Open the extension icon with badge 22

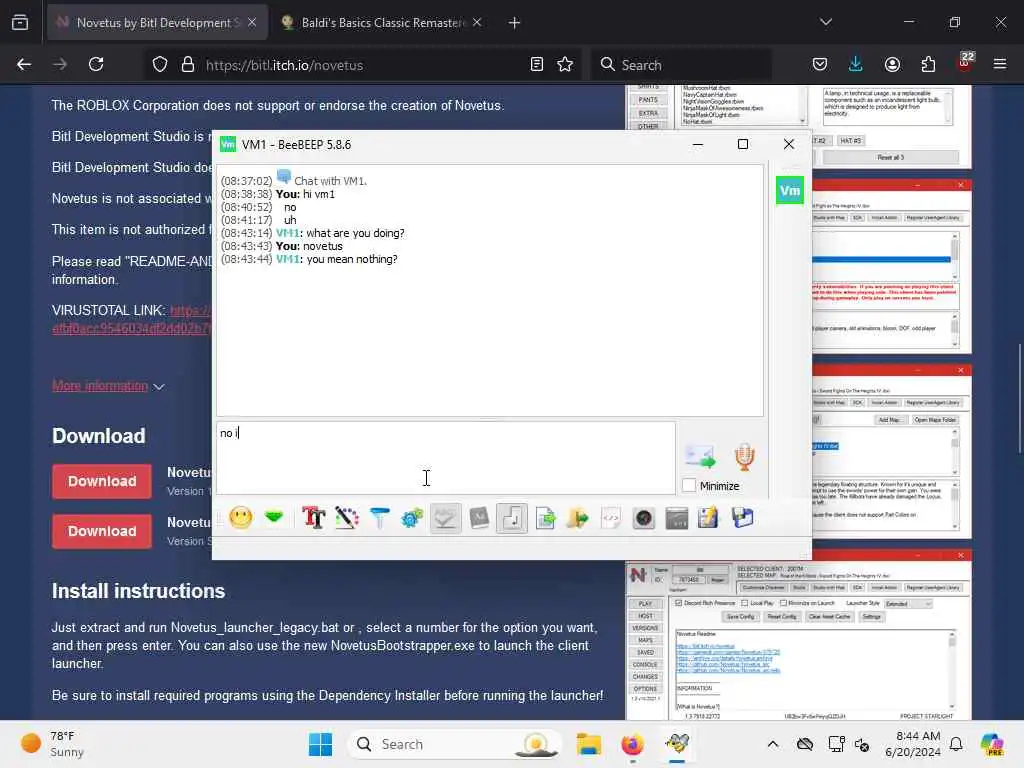pyautogui.click(x=965, y=63)
